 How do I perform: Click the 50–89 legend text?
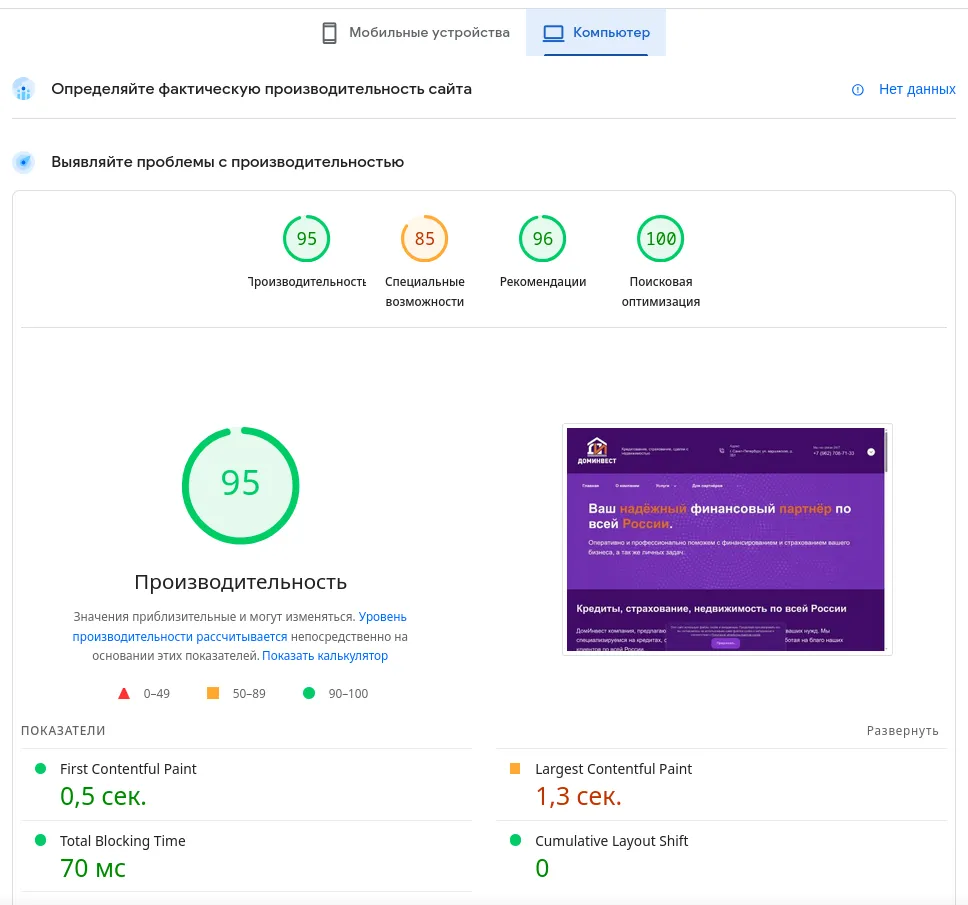pos(249,694)
